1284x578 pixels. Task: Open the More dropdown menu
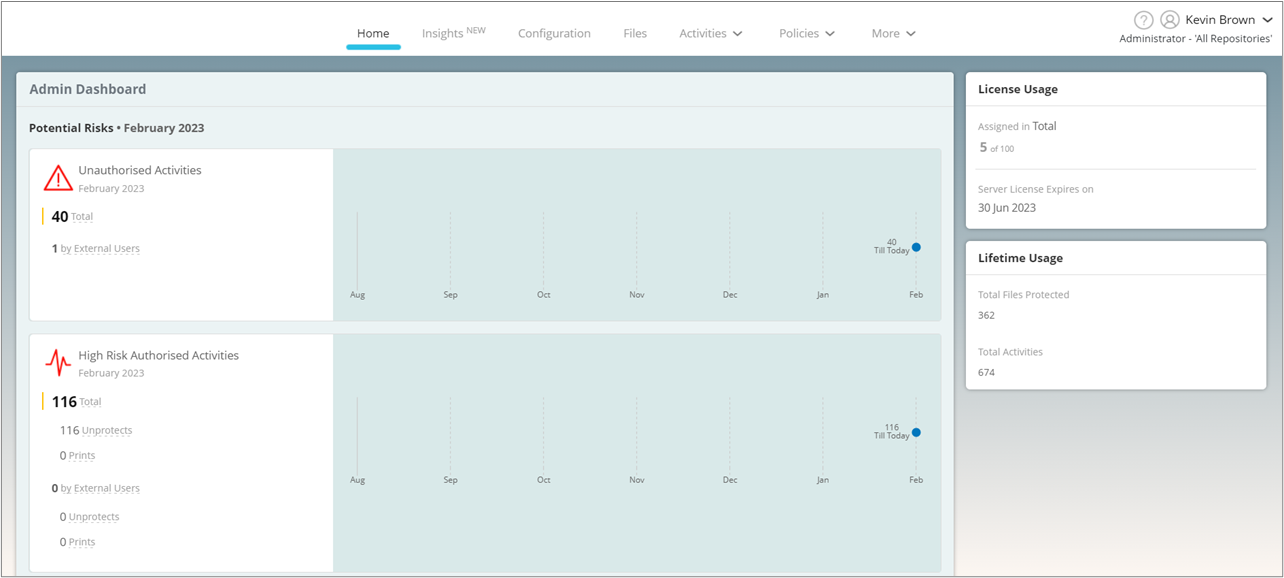coord(894,33)
